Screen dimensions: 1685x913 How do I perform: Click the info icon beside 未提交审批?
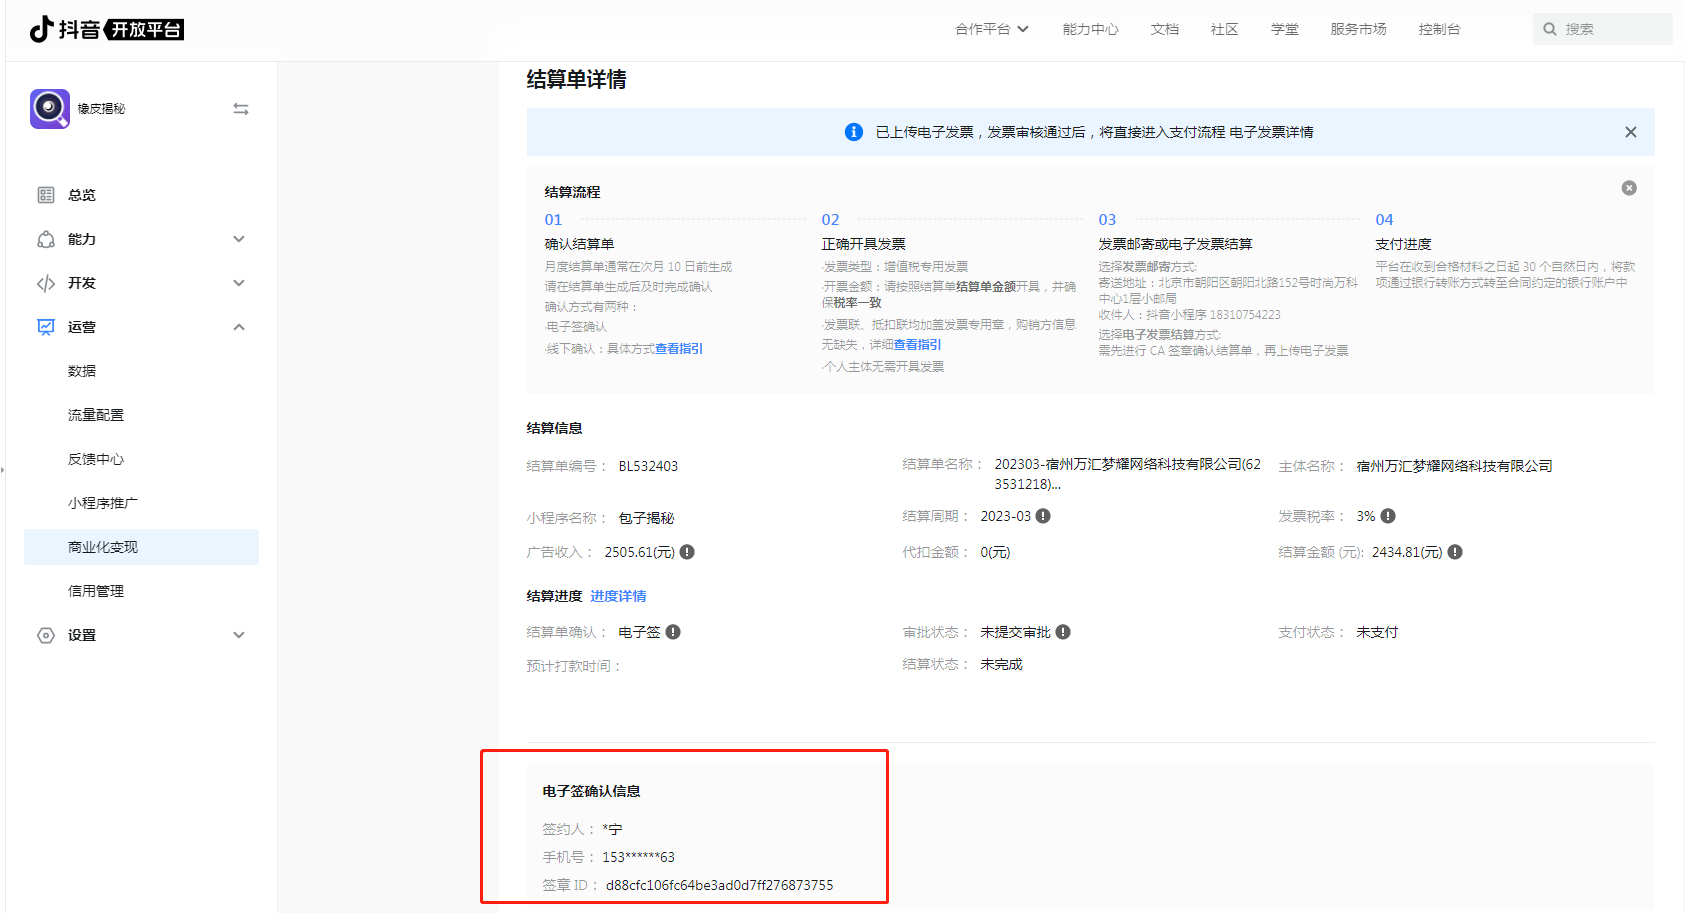click(x=1063, y=632)
